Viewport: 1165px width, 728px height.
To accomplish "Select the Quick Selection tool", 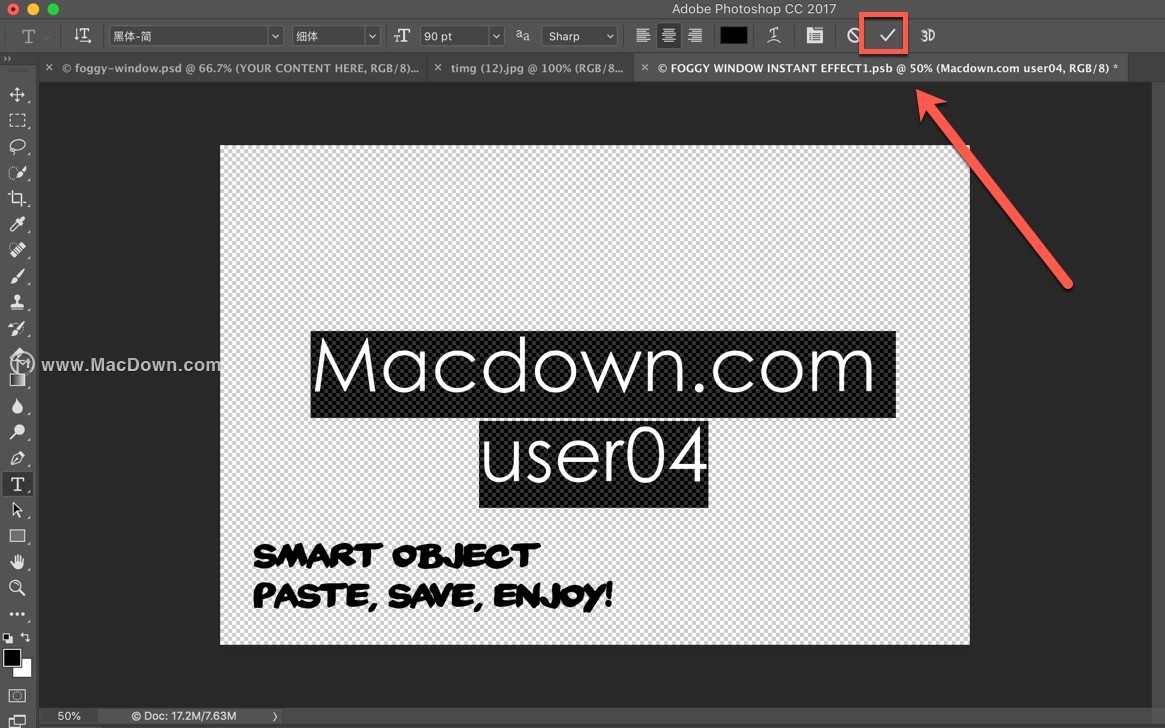I will pyautogui.click(x=17, y=172).
